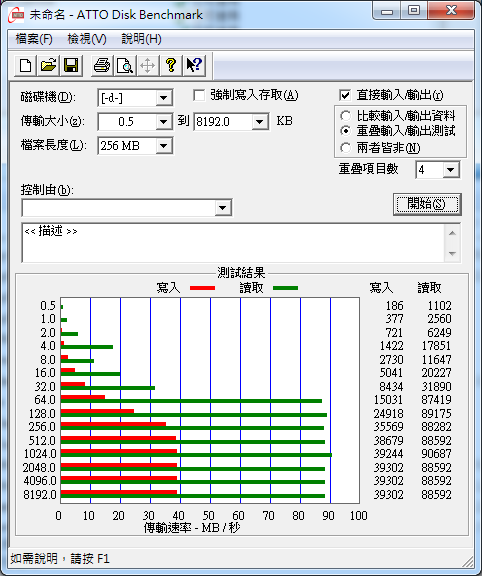
Task: Save benchmark results with floppy icon
Action: [x=71, y=66]
